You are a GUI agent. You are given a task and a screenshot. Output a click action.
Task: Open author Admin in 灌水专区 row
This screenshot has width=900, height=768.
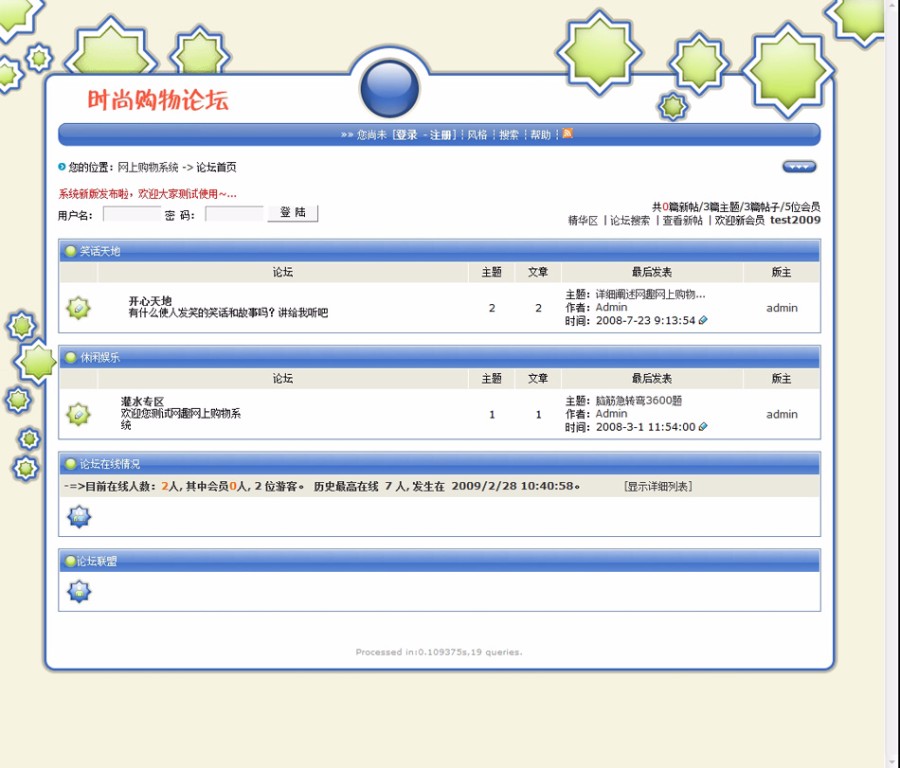(x=611, y=413)
